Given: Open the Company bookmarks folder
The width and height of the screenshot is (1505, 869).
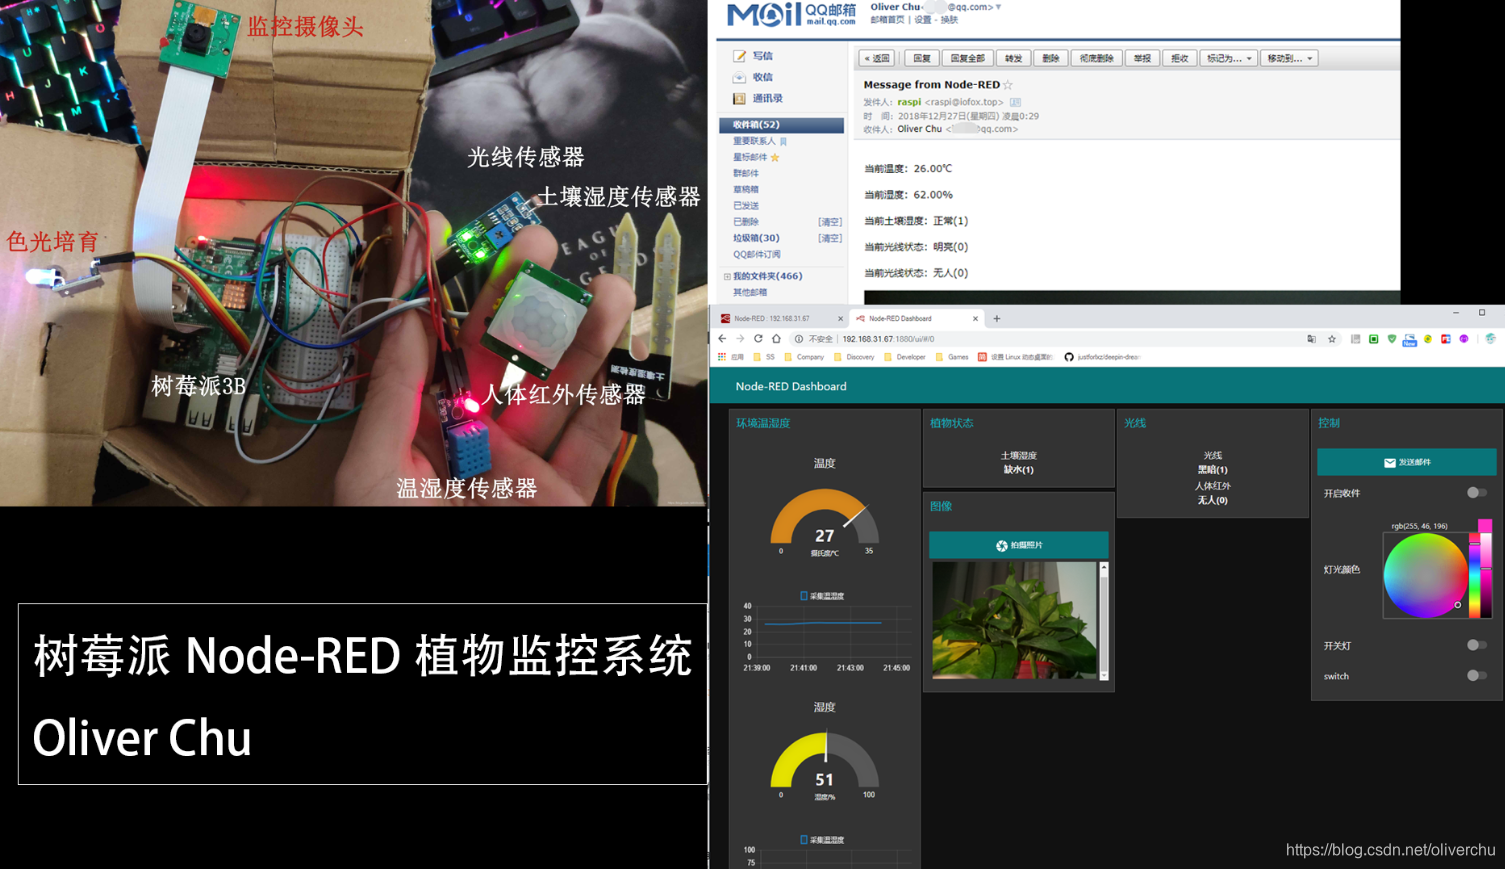Looking at the screenshot, I should [804, 357].
